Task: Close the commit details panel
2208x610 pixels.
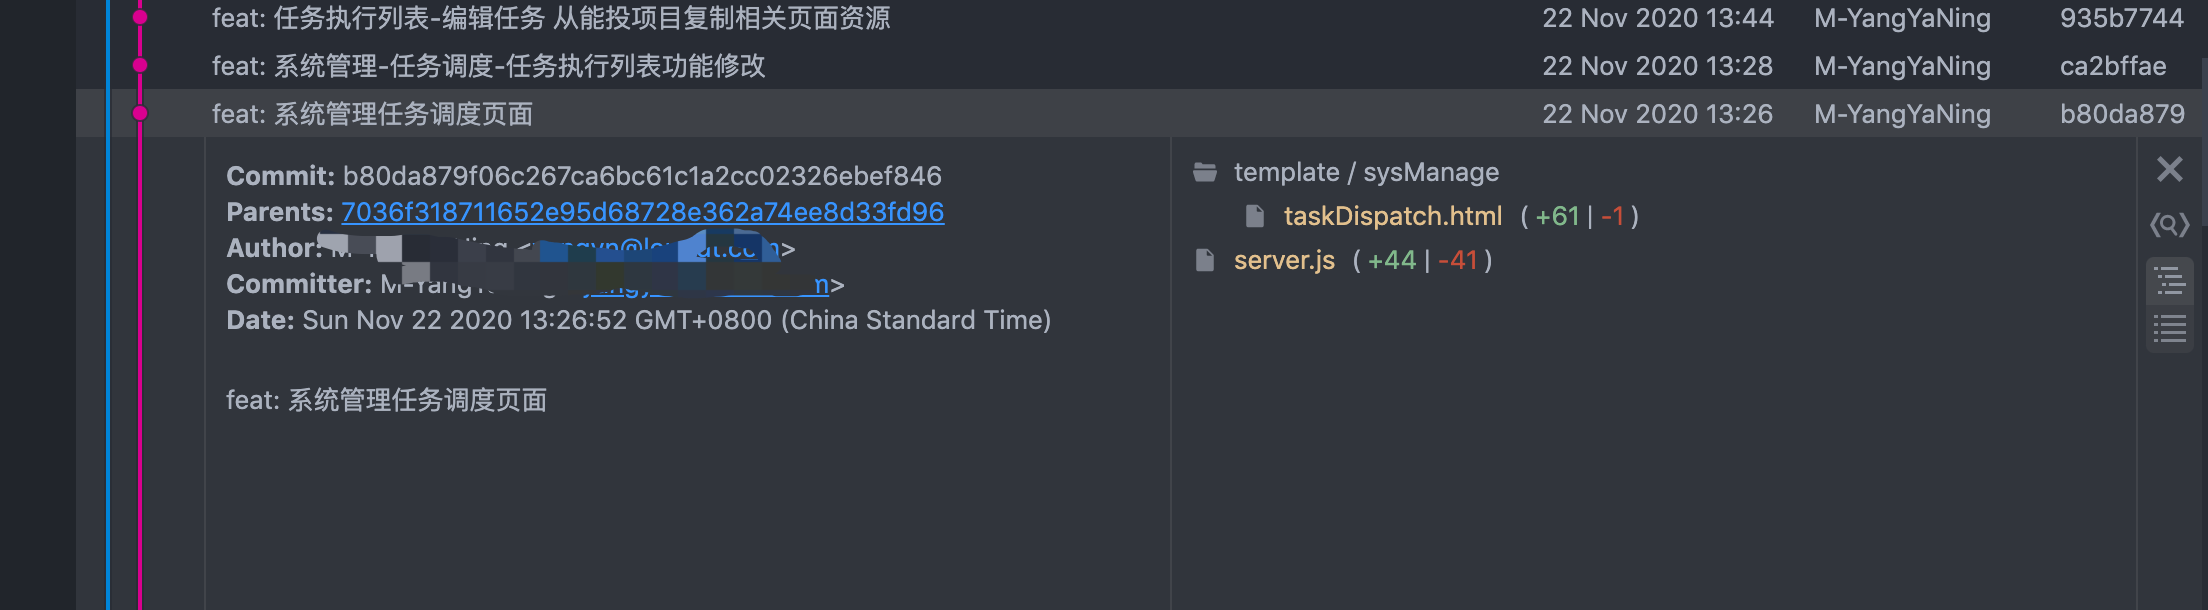Action: (x=2169, y=169)
